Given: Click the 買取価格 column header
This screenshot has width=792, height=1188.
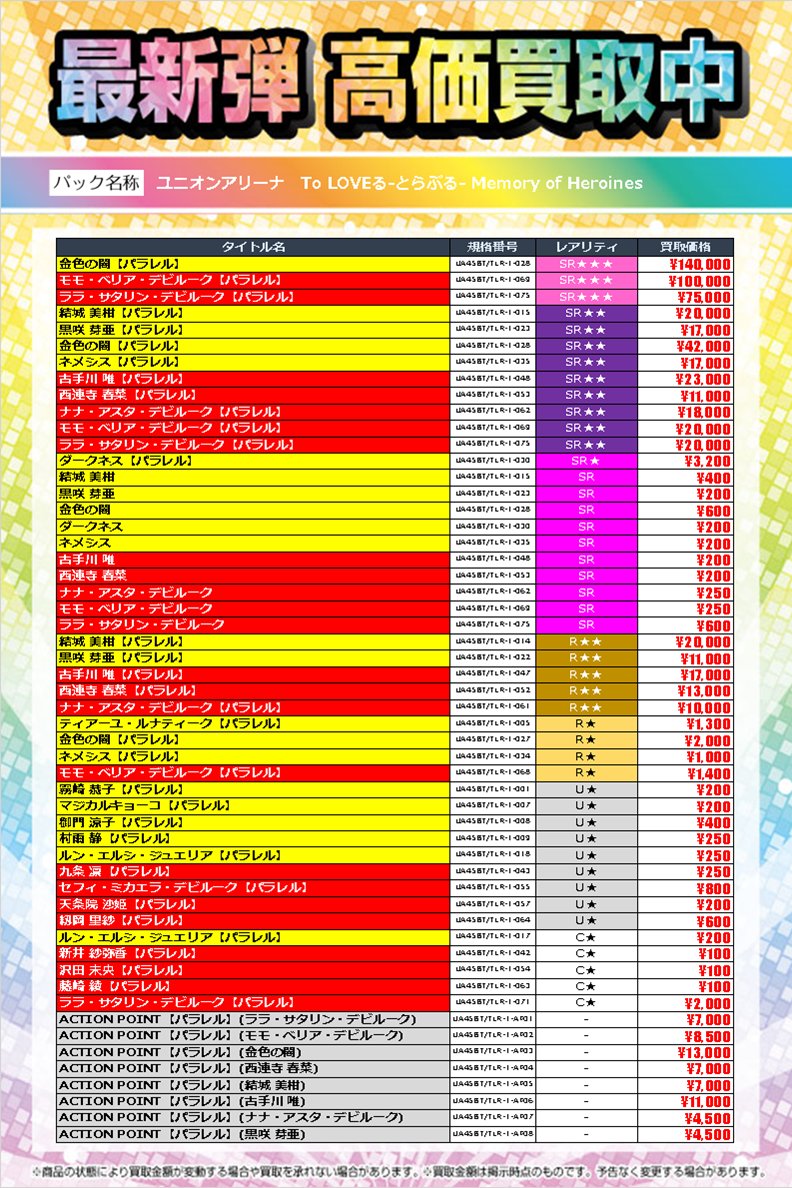Looking at the screenshot, I should (685, 247).
